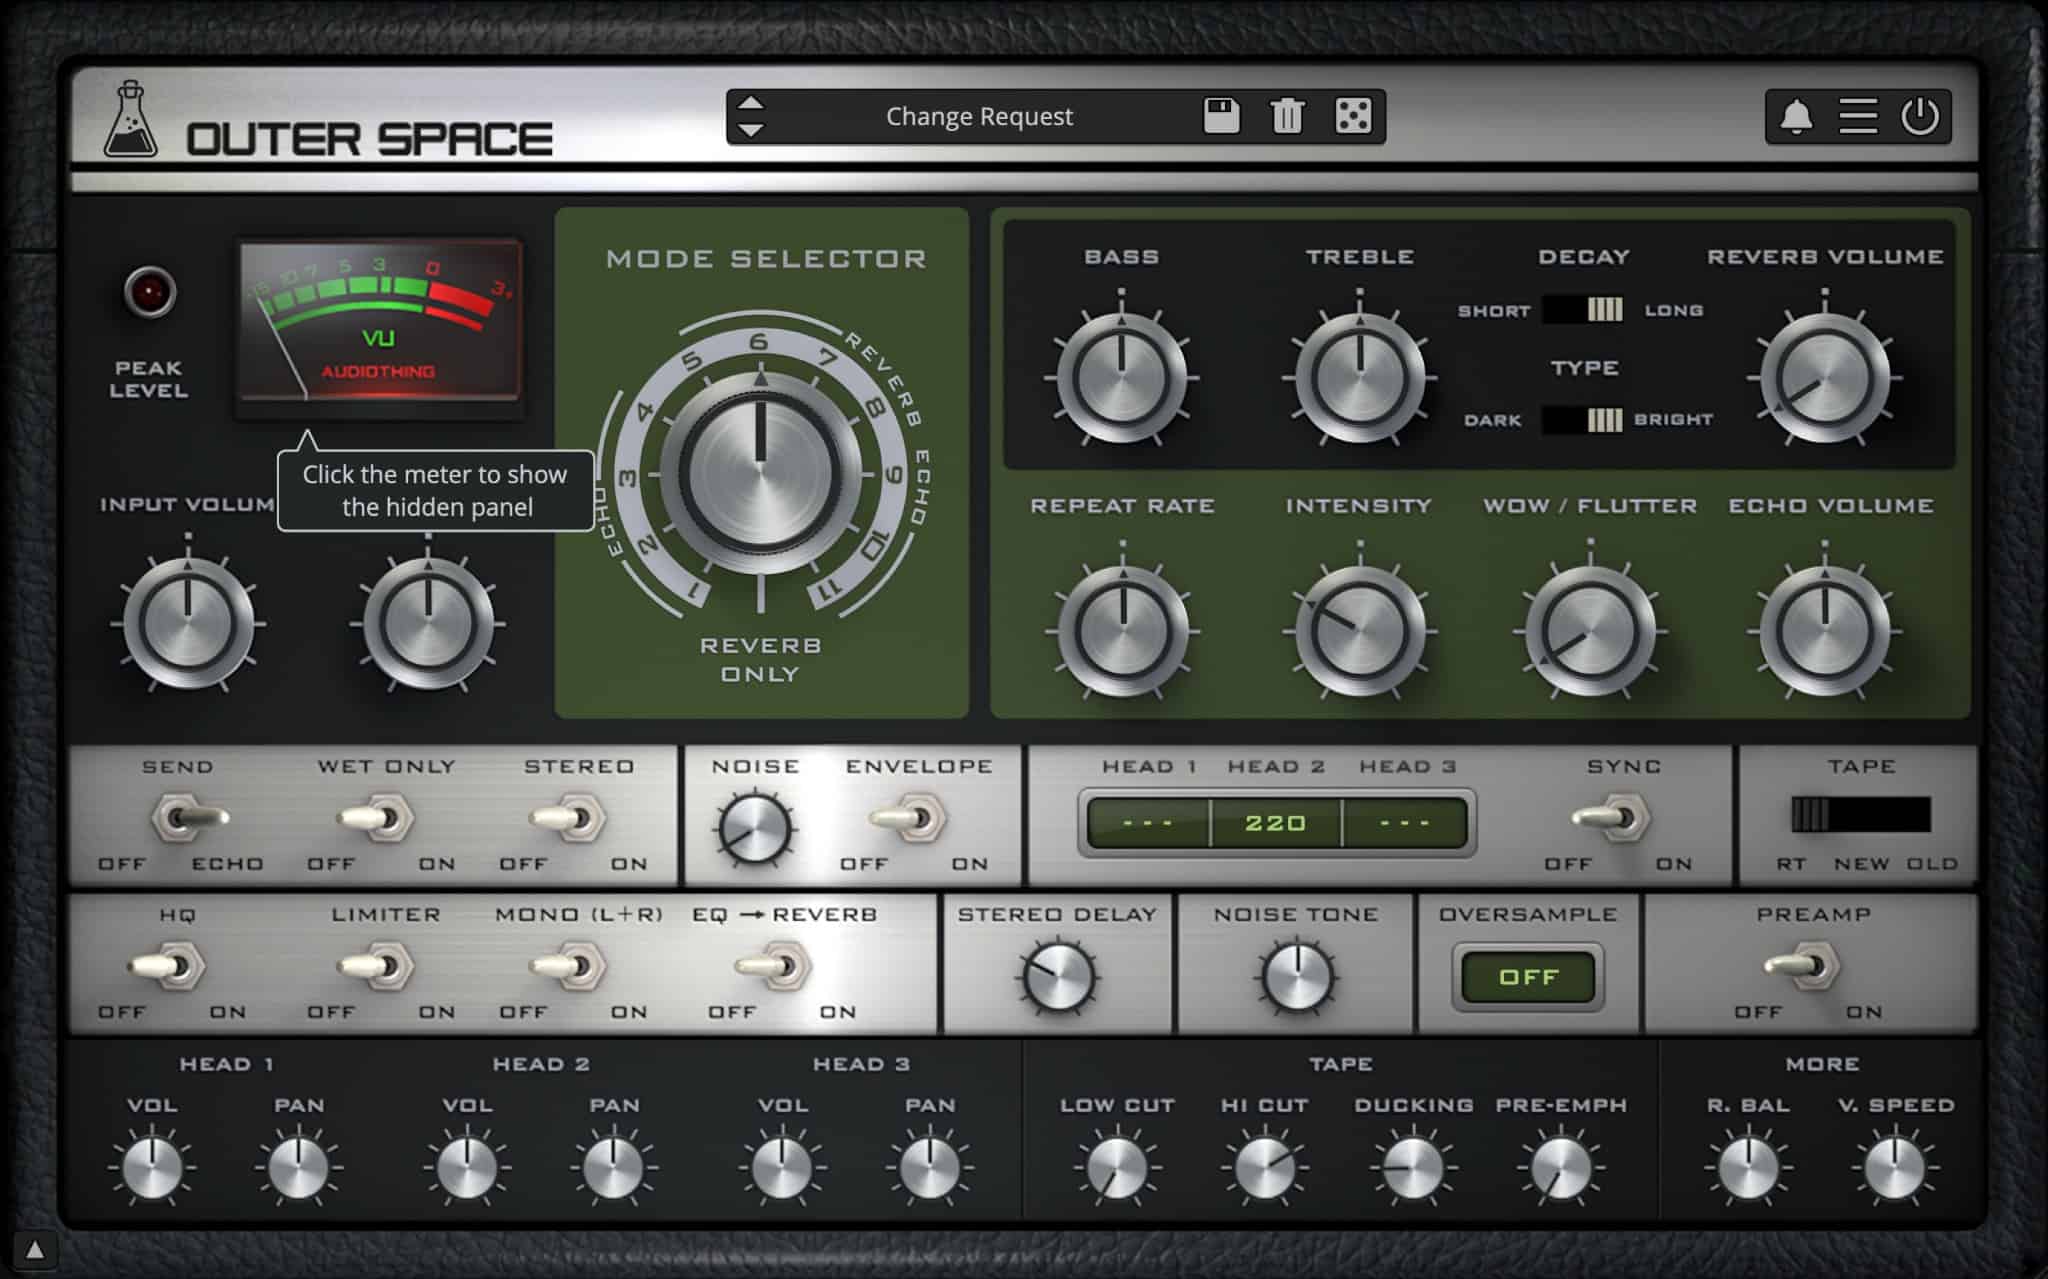Screen dimensions: 2048x1279
Task: Click the Ducking knob
Action: click(x=1413, y=1166)
